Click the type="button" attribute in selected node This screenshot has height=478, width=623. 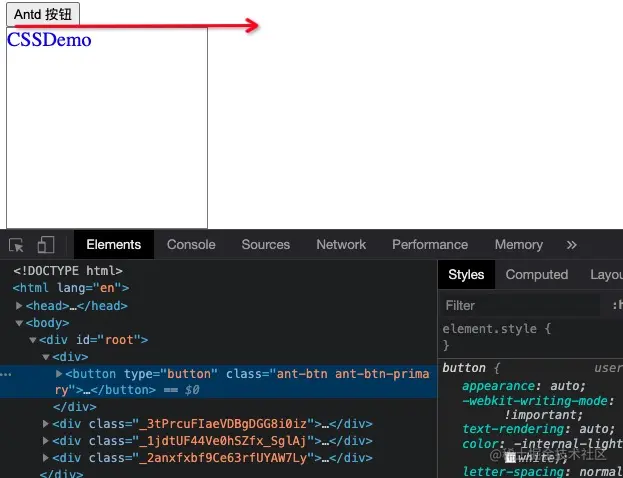171,374
